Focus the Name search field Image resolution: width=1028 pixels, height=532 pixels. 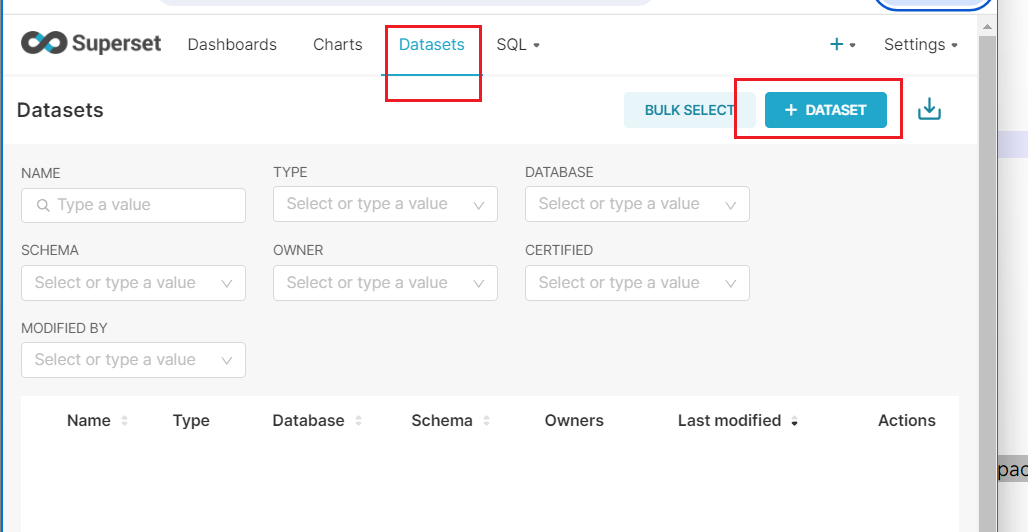click(x=133, y=205)
